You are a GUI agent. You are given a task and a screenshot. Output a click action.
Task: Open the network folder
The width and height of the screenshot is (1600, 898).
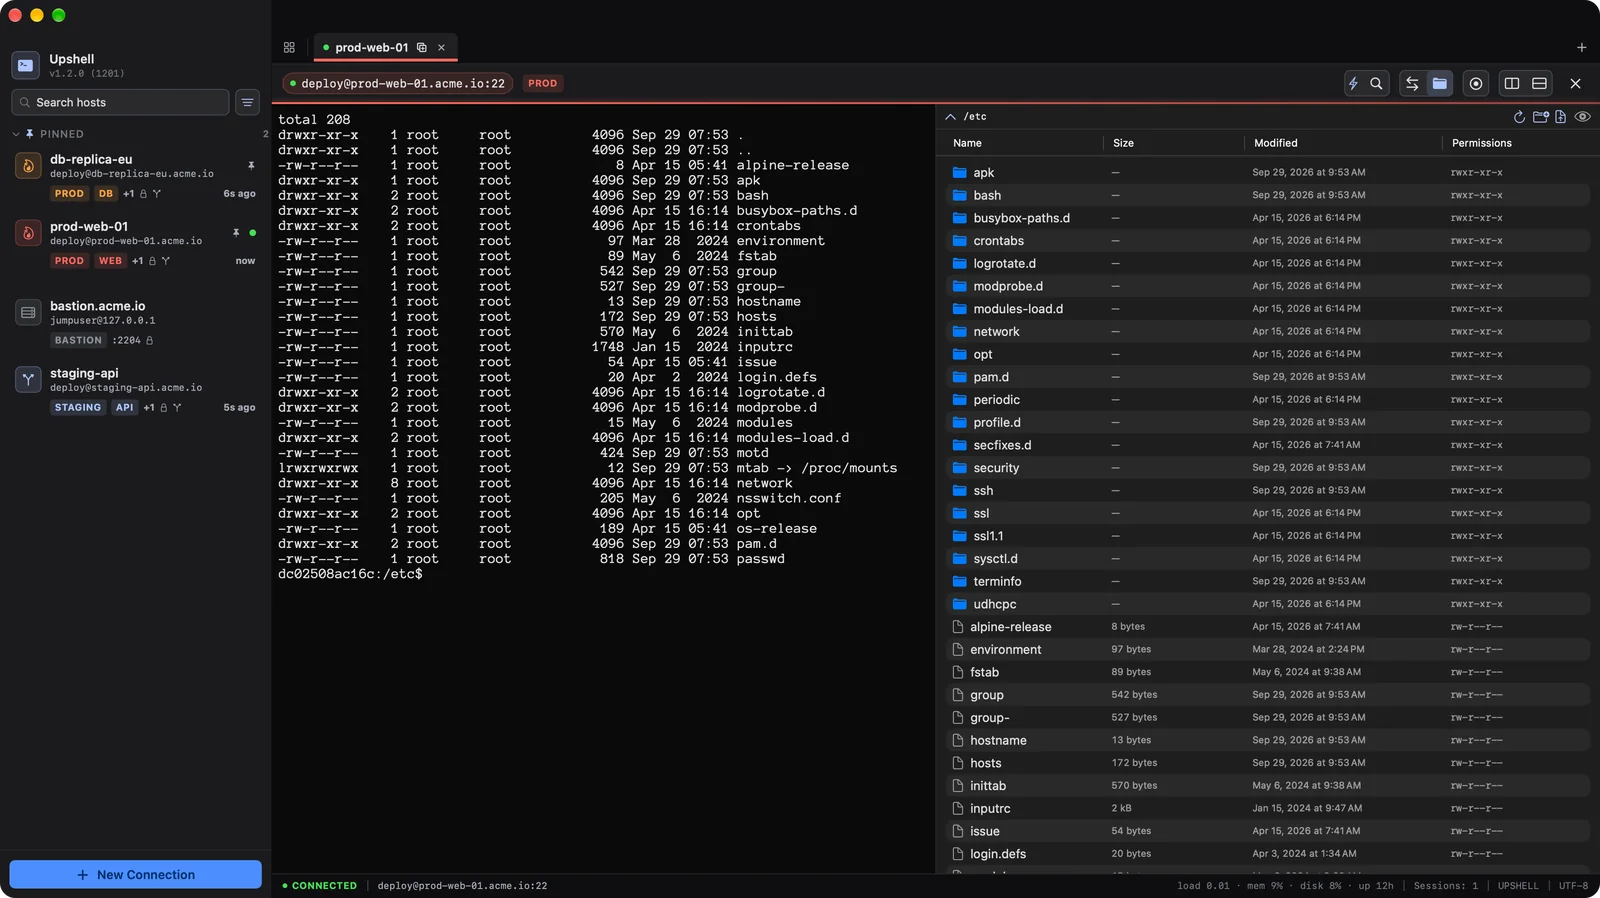[x=1268, y=331]
